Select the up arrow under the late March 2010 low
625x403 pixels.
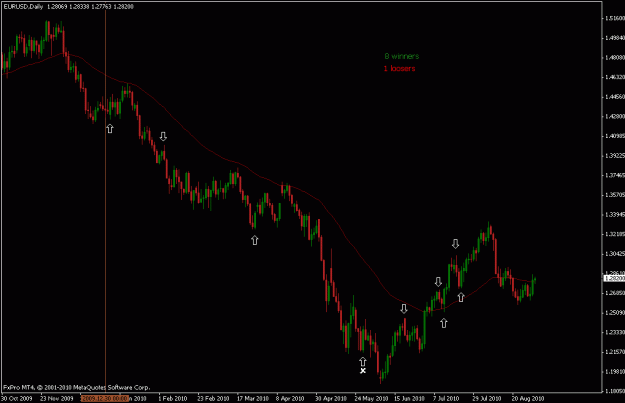point(255,240)
